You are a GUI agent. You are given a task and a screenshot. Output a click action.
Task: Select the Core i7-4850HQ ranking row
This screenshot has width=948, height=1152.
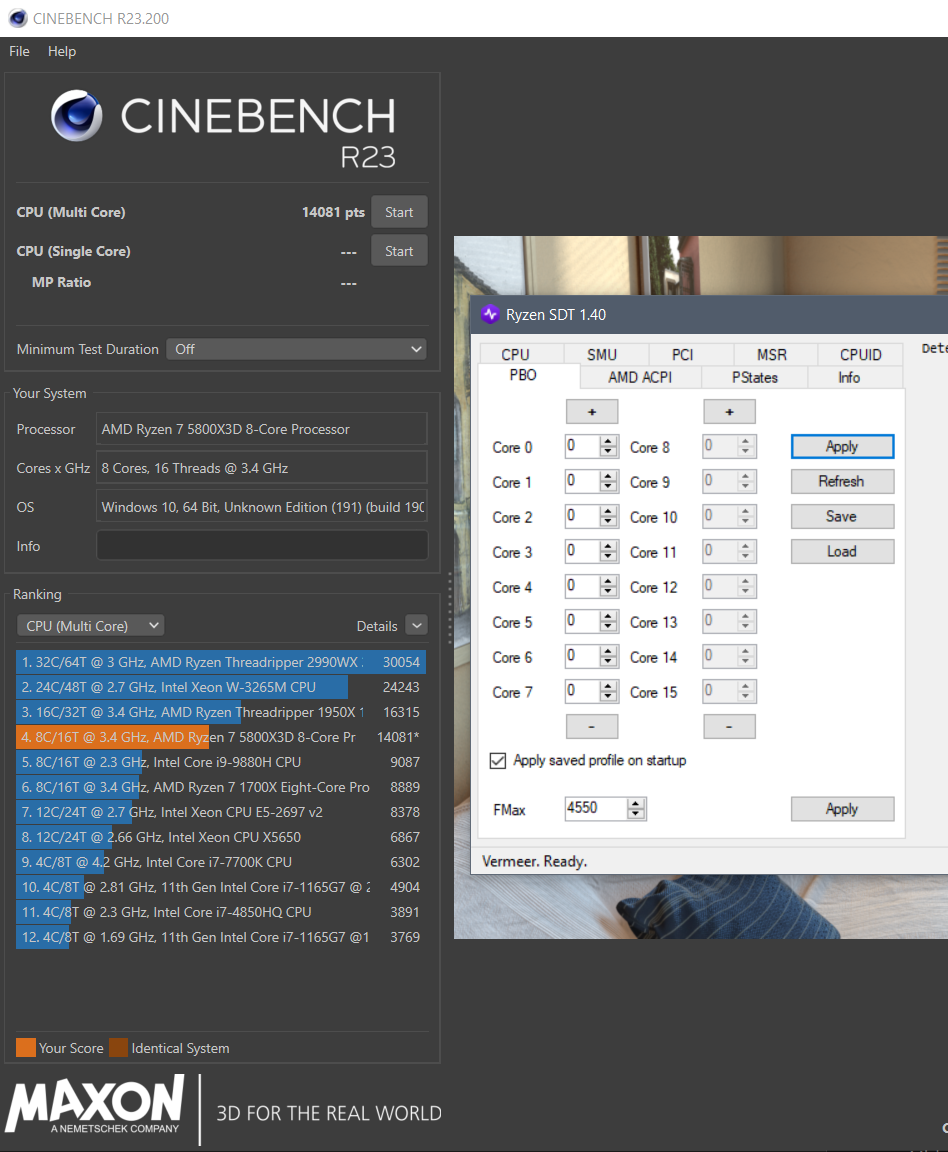220,912
